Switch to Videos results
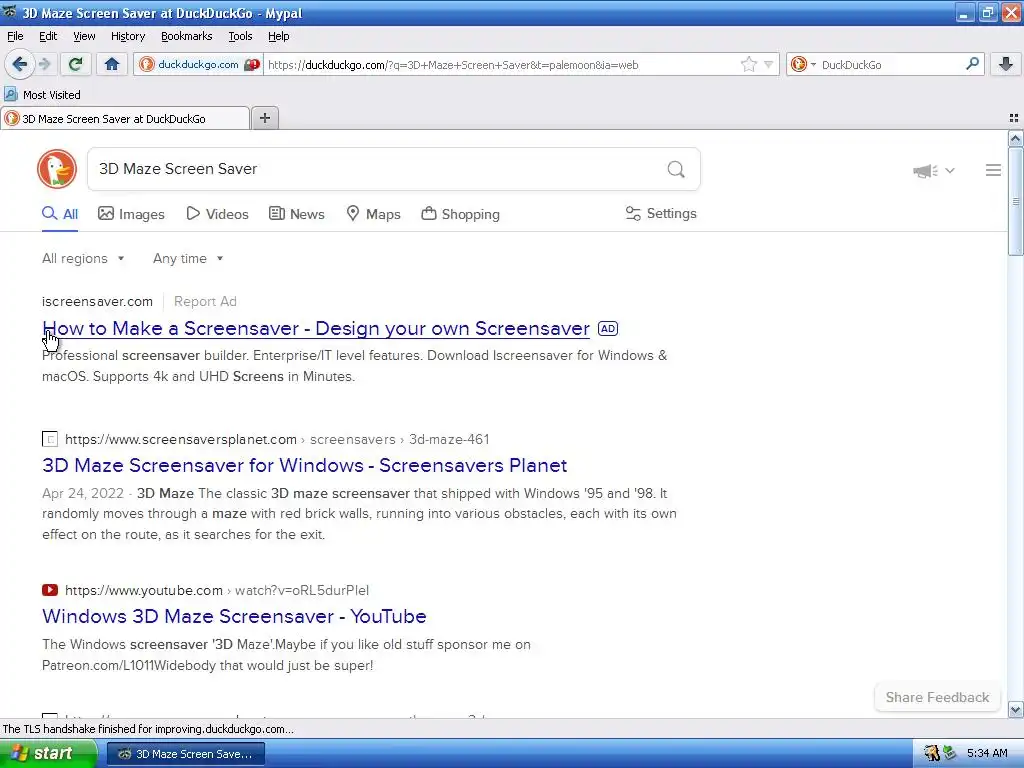The image size is (1024, 768). click(x=217, y=214)
